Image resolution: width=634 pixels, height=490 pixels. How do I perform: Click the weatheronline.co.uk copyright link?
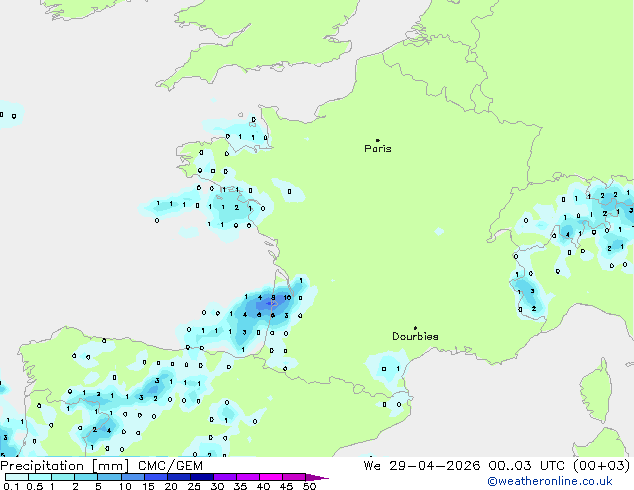point(550,481)
